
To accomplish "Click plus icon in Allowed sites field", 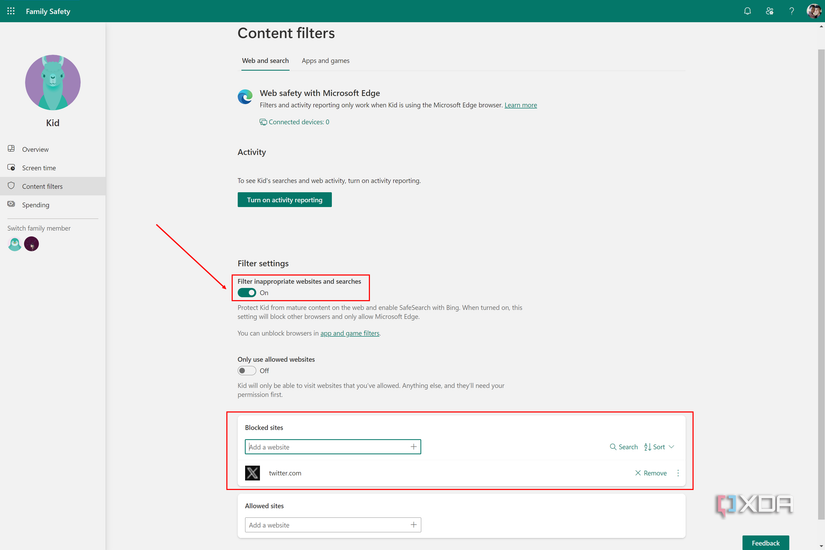I will click(x=414, y=525).
